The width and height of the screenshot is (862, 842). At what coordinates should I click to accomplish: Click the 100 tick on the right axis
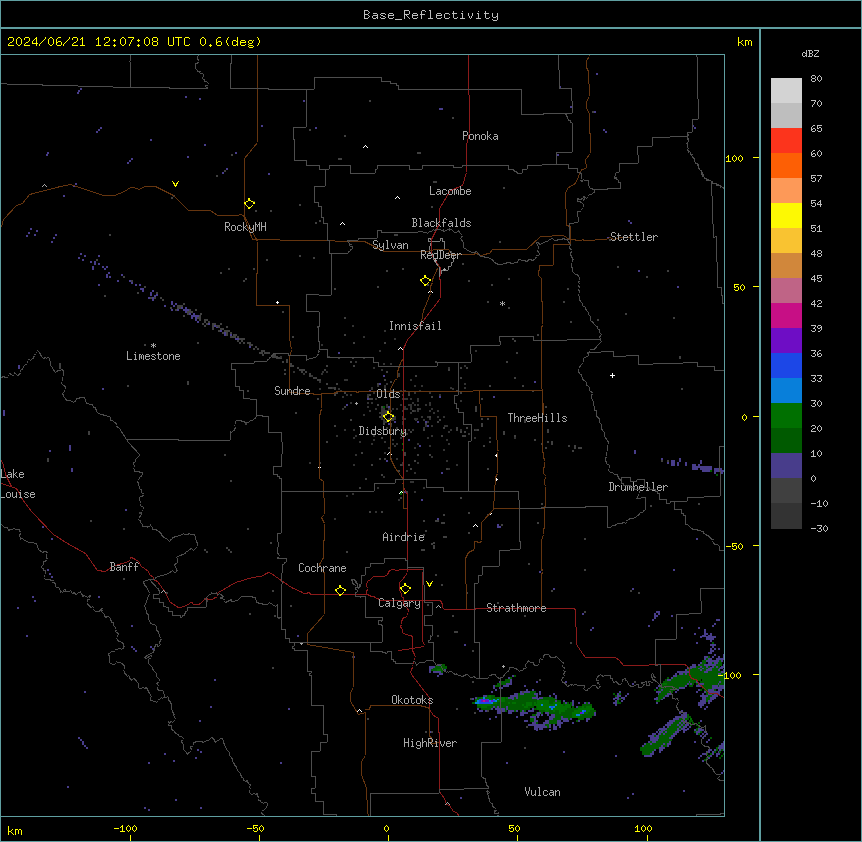(x=734, y=158)
